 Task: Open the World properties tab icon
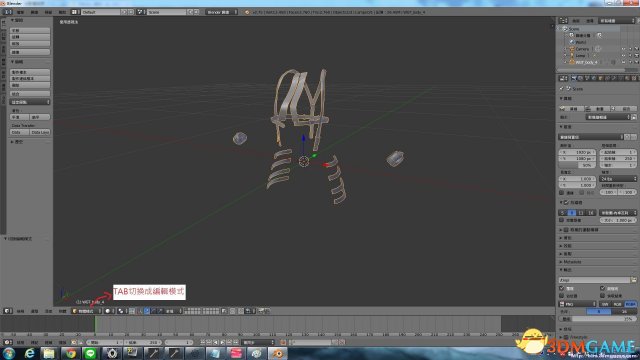coord(594,78)
